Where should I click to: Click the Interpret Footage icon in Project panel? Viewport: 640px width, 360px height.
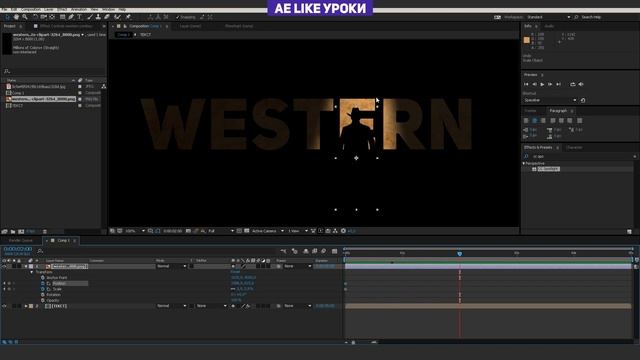pos(4,231)
